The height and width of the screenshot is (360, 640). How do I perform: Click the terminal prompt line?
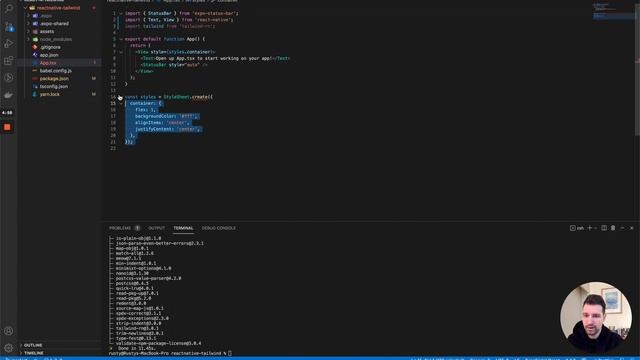[170, 353]
